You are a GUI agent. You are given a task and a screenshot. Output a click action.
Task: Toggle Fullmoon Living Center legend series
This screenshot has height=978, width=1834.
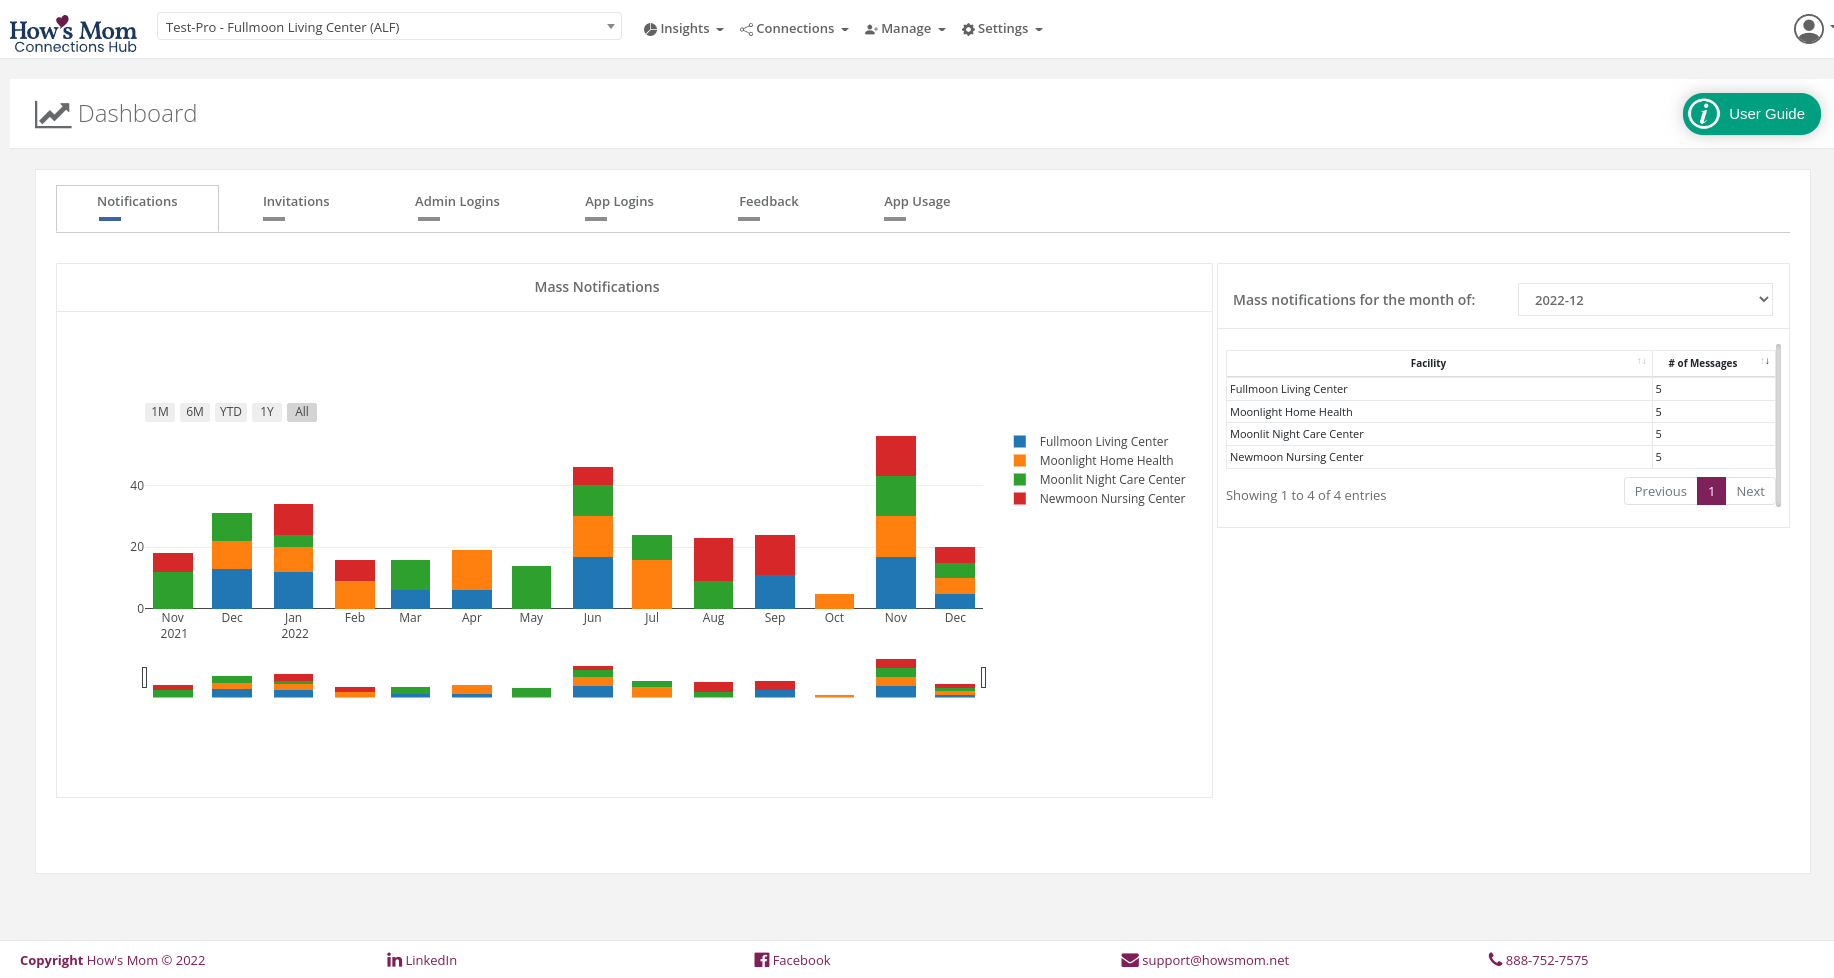coord(1102,442)
